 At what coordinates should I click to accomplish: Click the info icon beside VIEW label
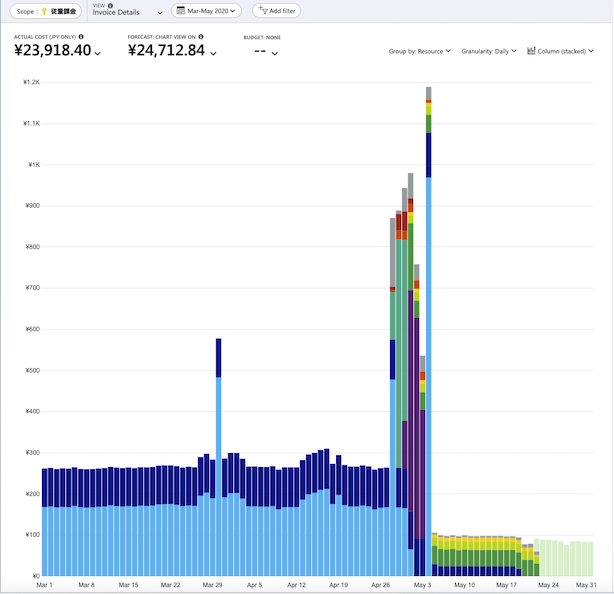[110, 5]
